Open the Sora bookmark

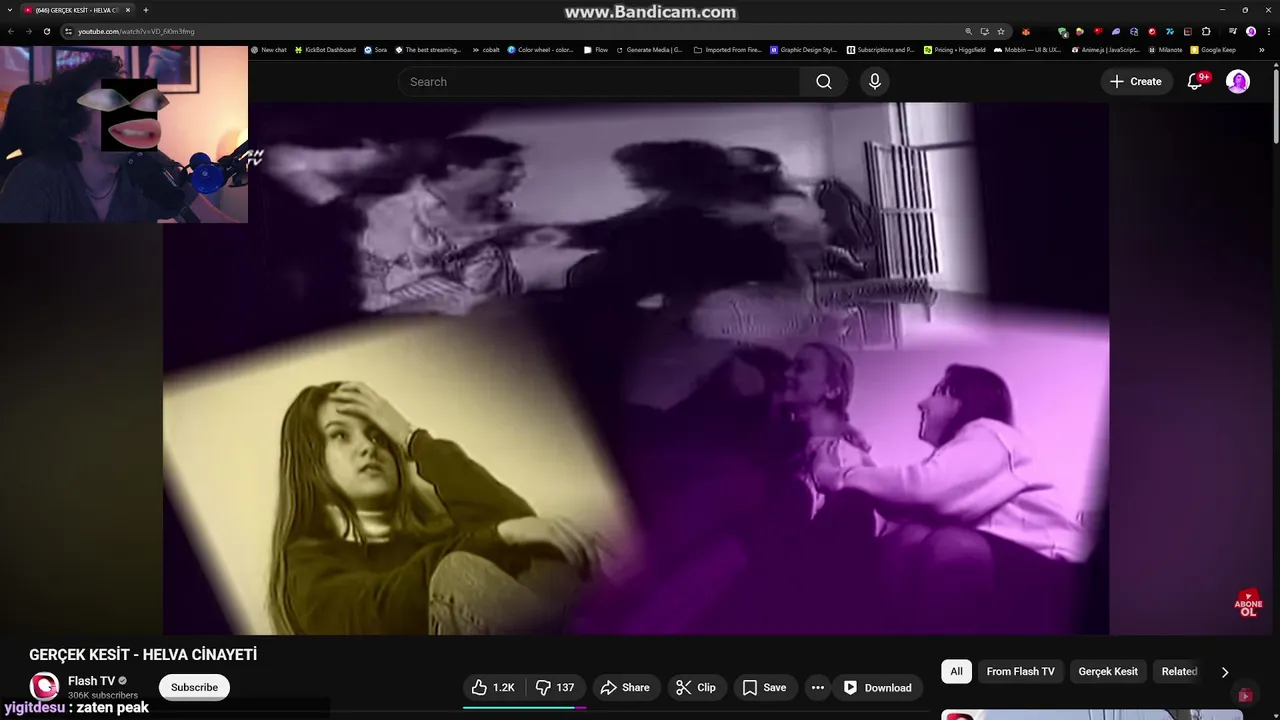coord(375,49)
